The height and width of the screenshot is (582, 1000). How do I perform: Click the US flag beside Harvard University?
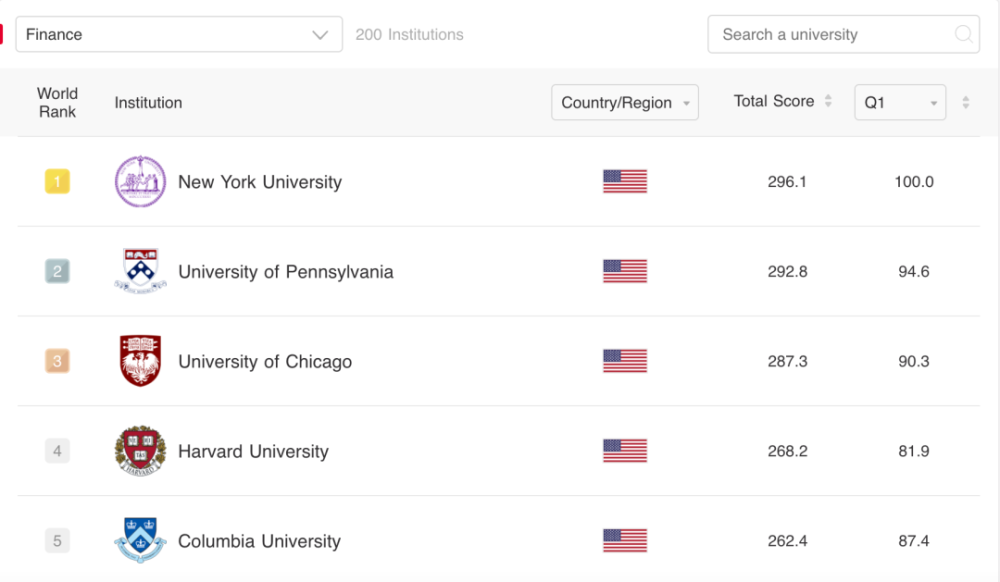[625, 451]
